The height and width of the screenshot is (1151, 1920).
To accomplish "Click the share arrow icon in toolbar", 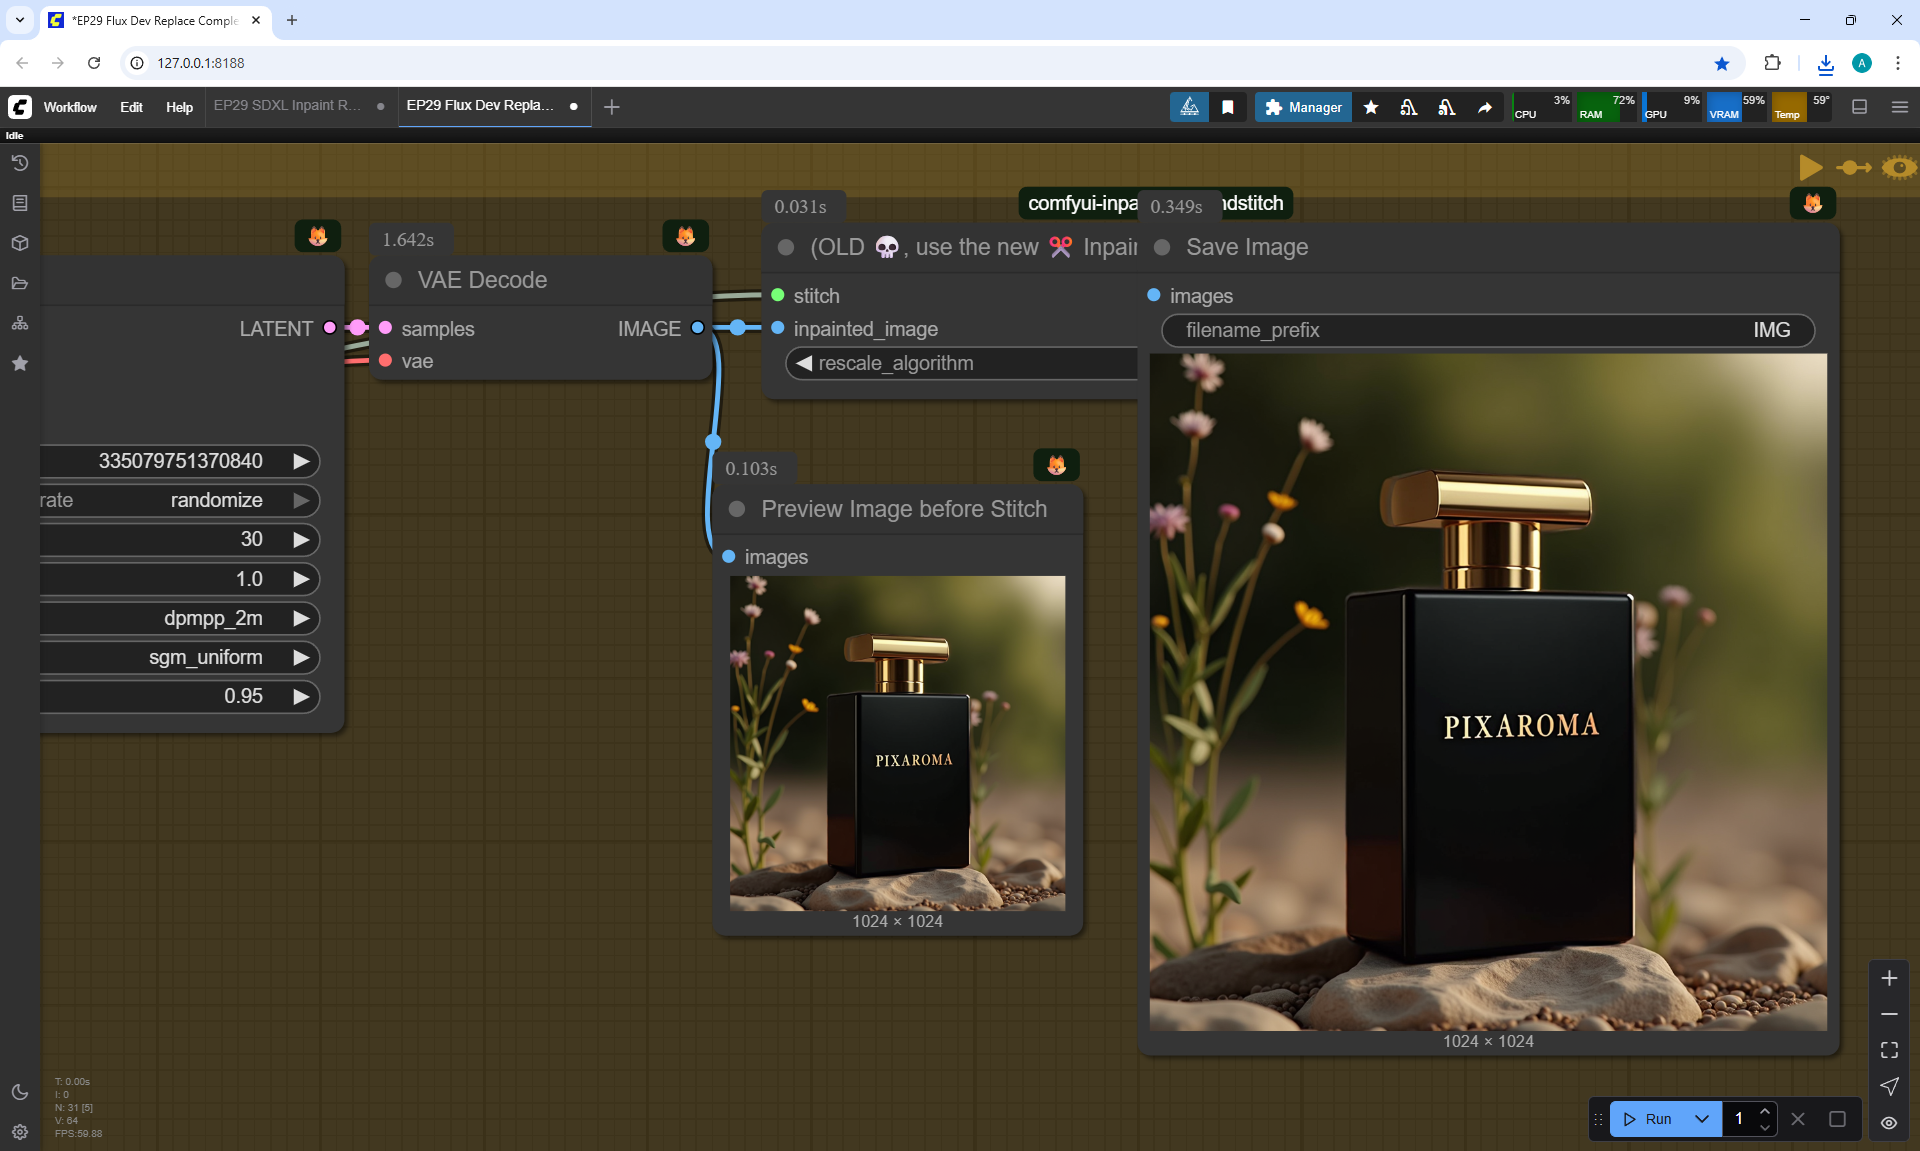I will (x=1485, y=107).
